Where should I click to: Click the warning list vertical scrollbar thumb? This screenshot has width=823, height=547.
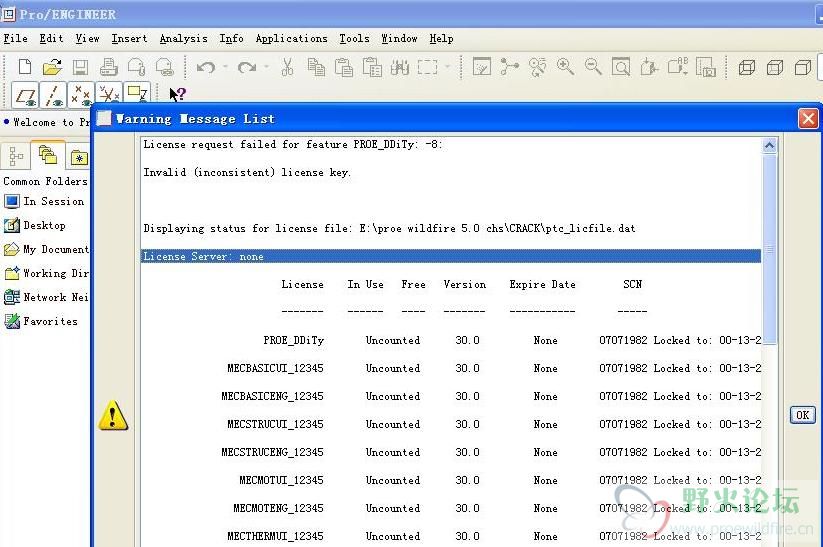pyautogui.click(x=769, y=249)
